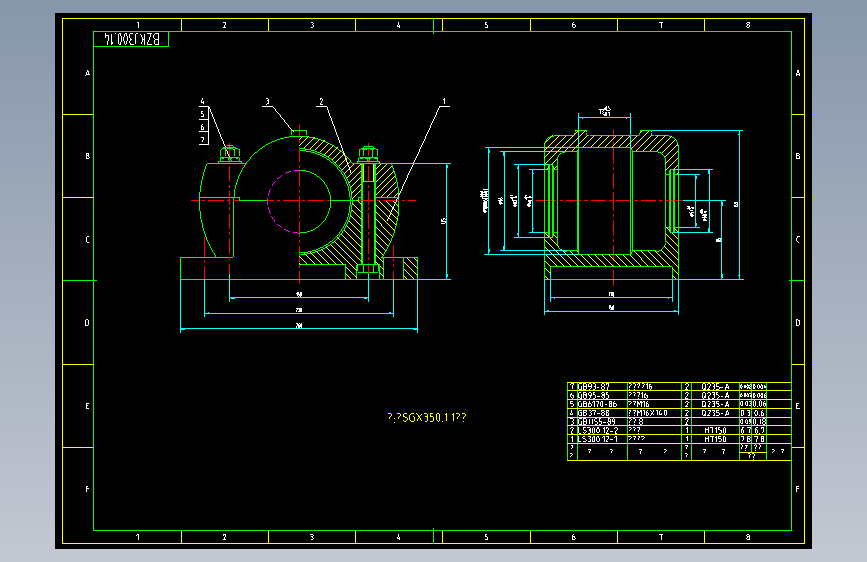Viewport: 867px width, 562px height.
Task: Click boxed callout number 7 in stack
Action: click(x=203, y=139)
